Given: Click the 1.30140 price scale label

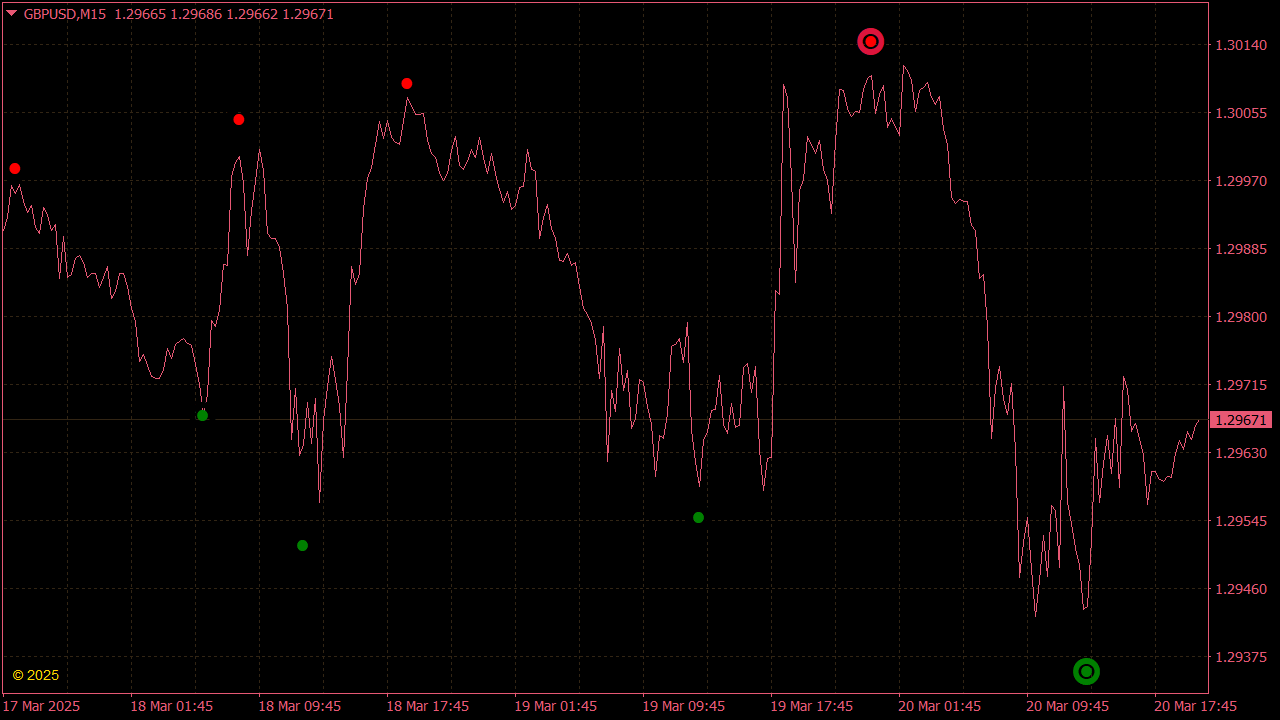Looking at the screenshot, I should point(1241,45).
